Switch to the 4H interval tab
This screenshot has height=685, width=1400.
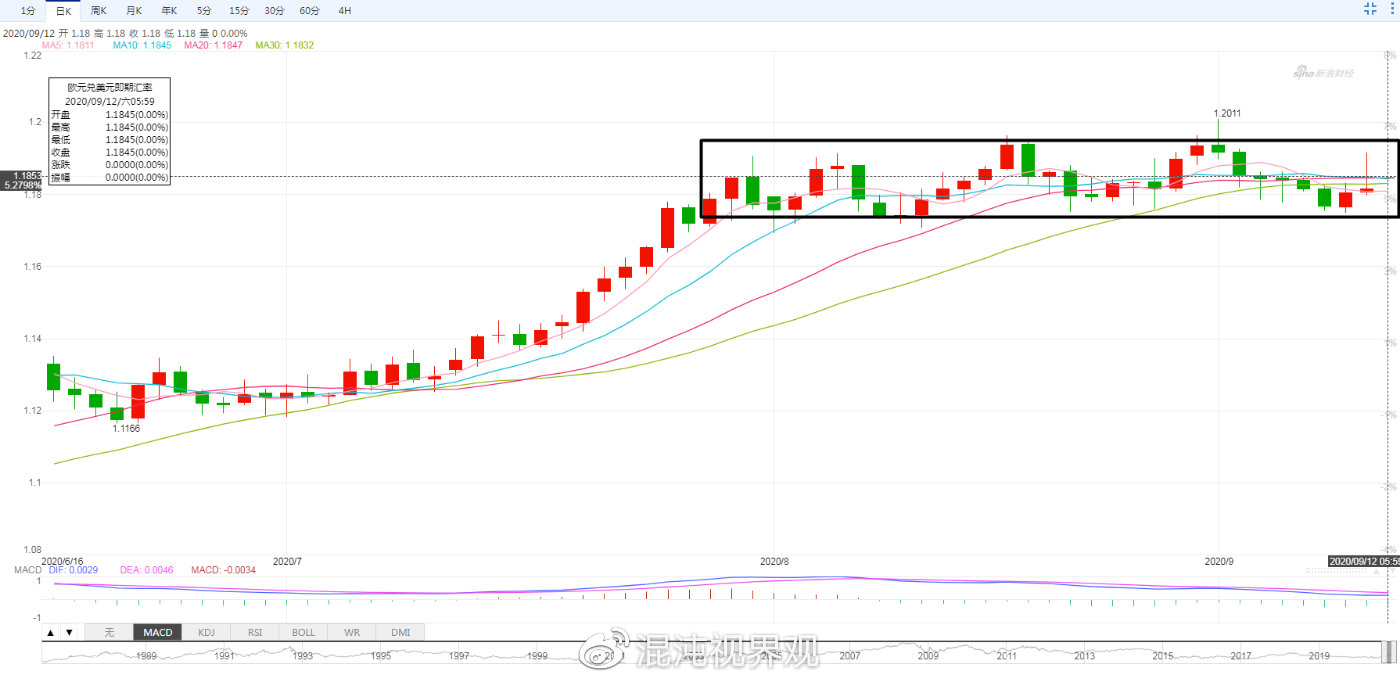tap(344, 10)
